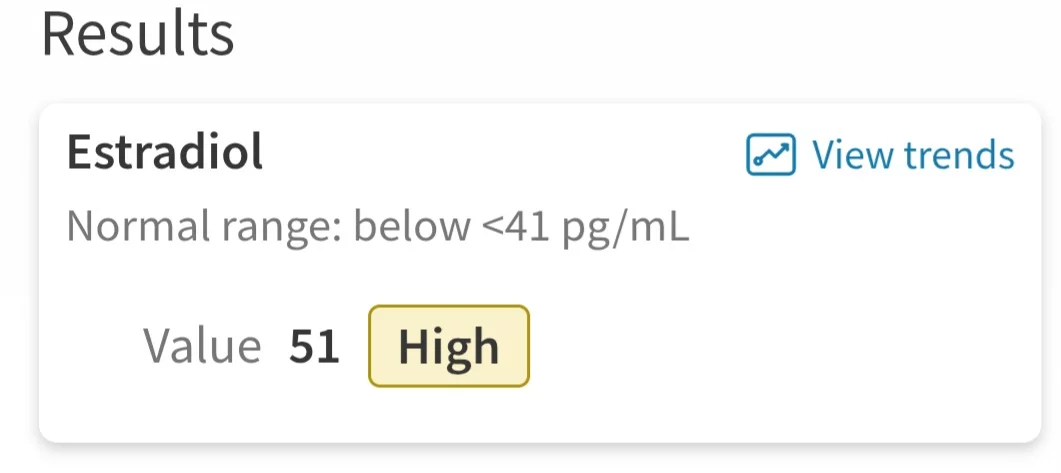
Task: Tap the yellow High status badge
Action: [448, 346]
